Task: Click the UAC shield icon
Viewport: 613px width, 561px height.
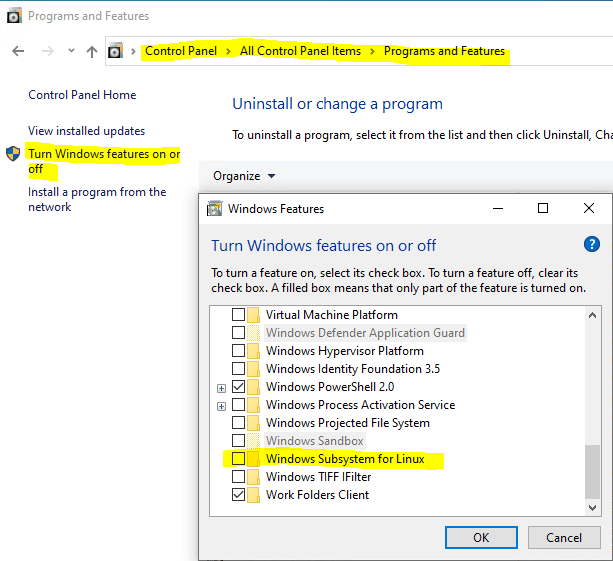Action: [x=13, y=154]
